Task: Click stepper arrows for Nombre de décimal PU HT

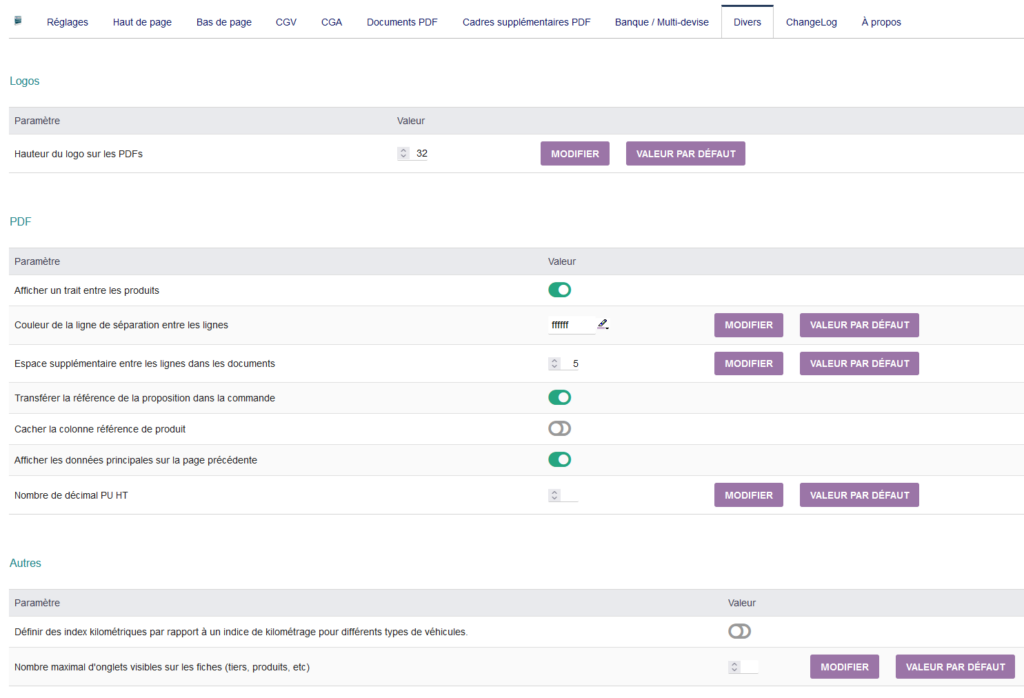Action: coord(554,495)
